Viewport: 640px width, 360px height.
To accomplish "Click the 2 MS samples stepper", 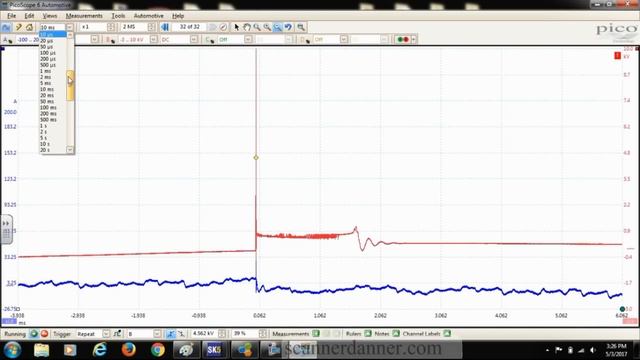I will [151, 27].
